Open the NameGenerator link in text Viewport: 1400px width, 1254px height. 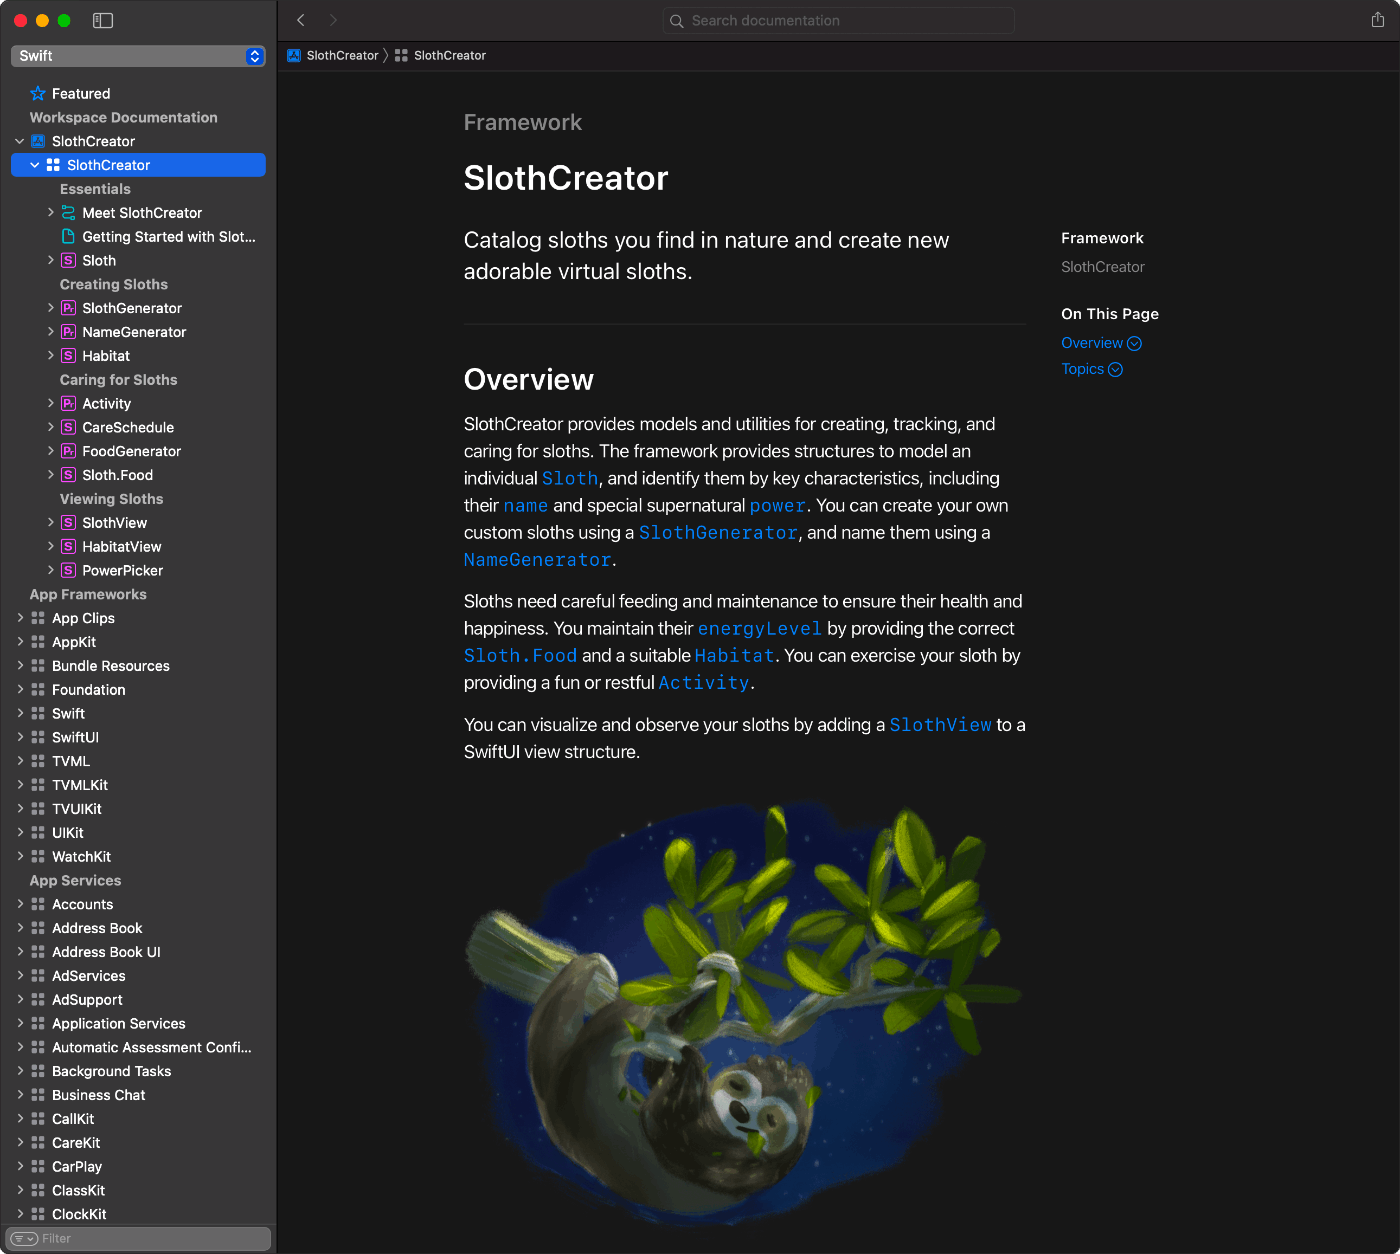point(537,560)
